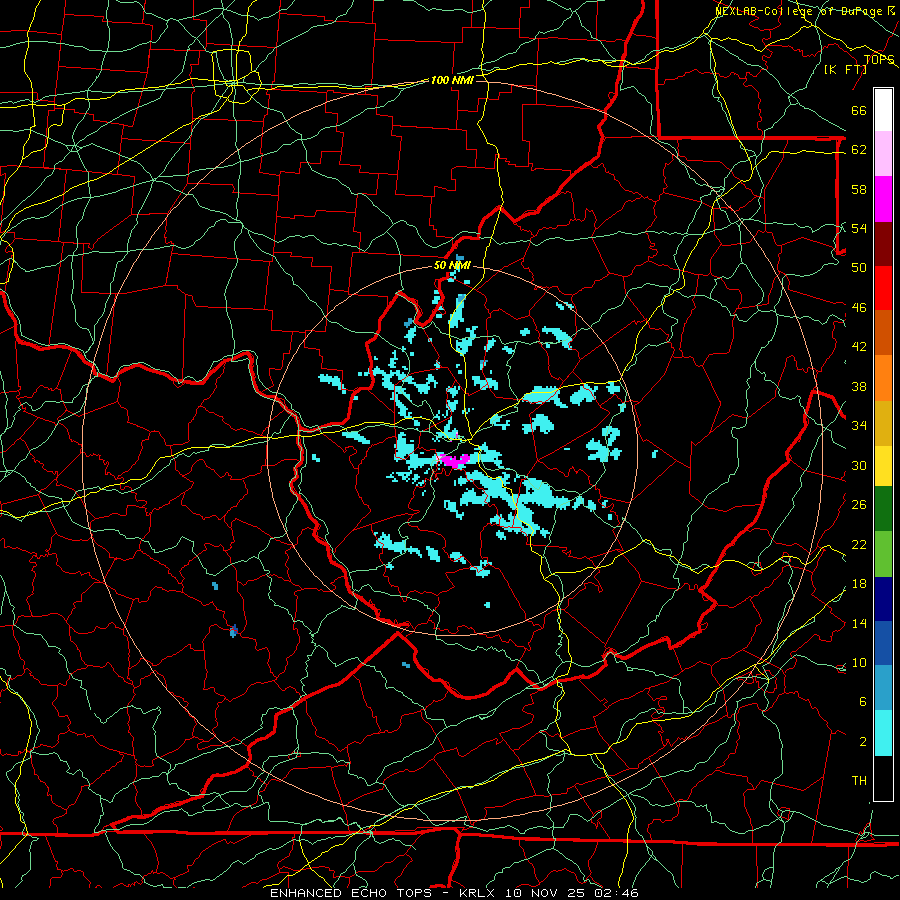Click the "58" legend value

point(859,189)
